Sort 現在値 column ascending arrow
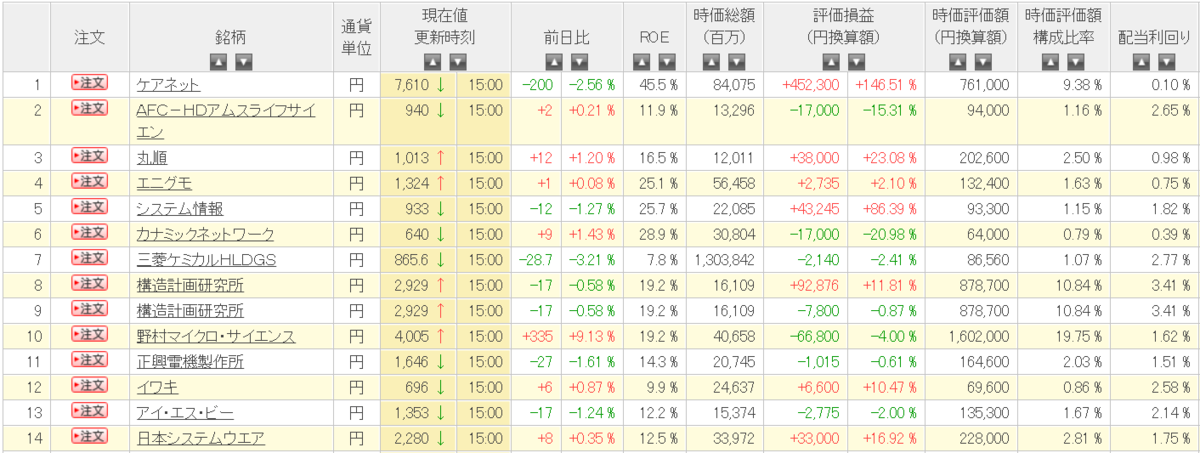This screenshot has height=453, width=1200. [432, 62]
